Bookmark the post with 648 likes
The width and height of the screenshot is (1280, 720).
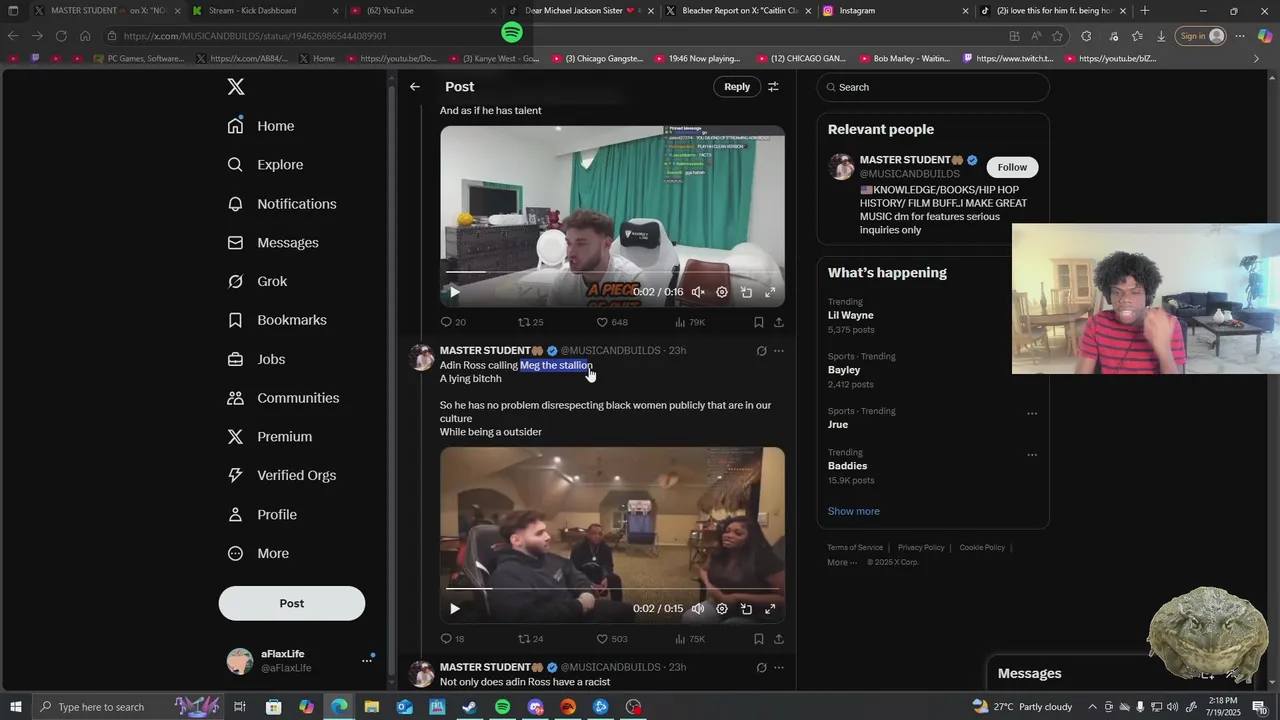(x=759, y=322)
